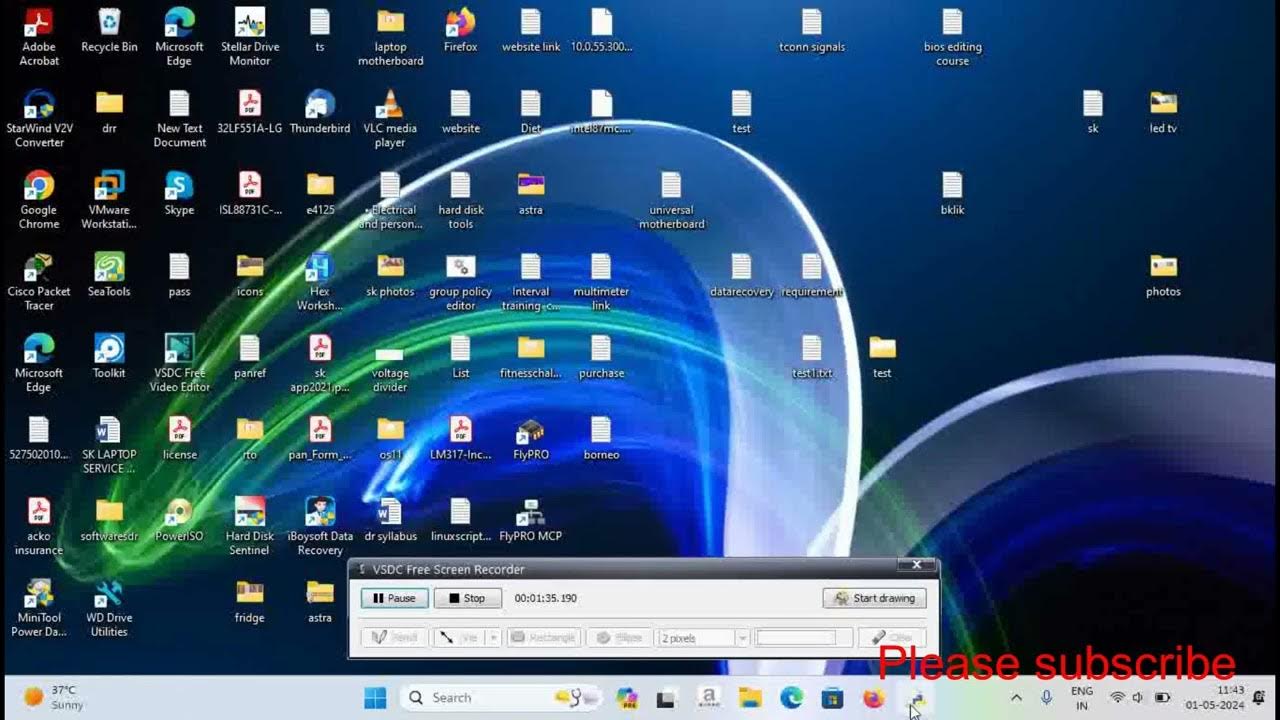Open the led tv folder
Image resolution: width=1280 pixels, height=720 pixels.
point(1163,111)
